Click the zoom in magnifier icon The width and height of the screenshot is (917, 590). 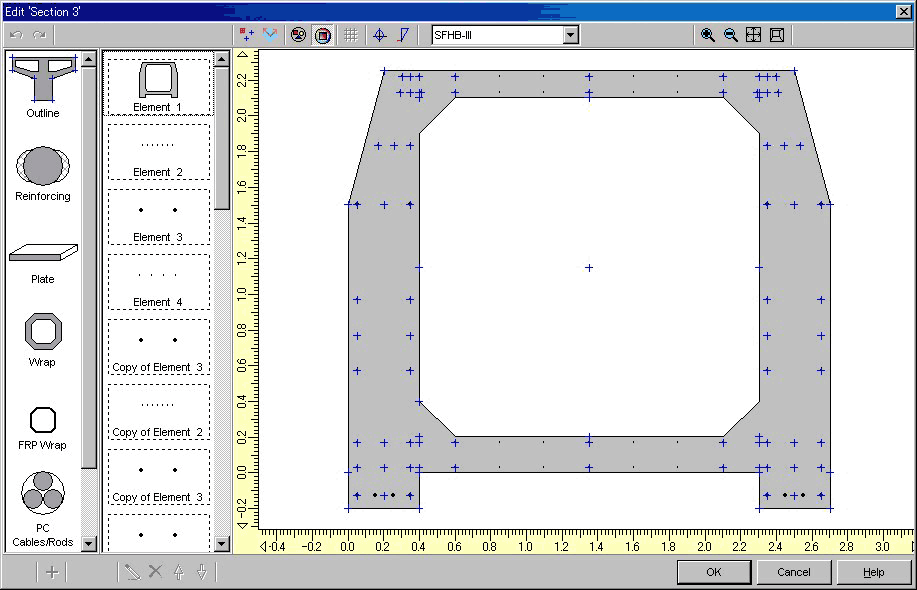click(x=708, y=35)
